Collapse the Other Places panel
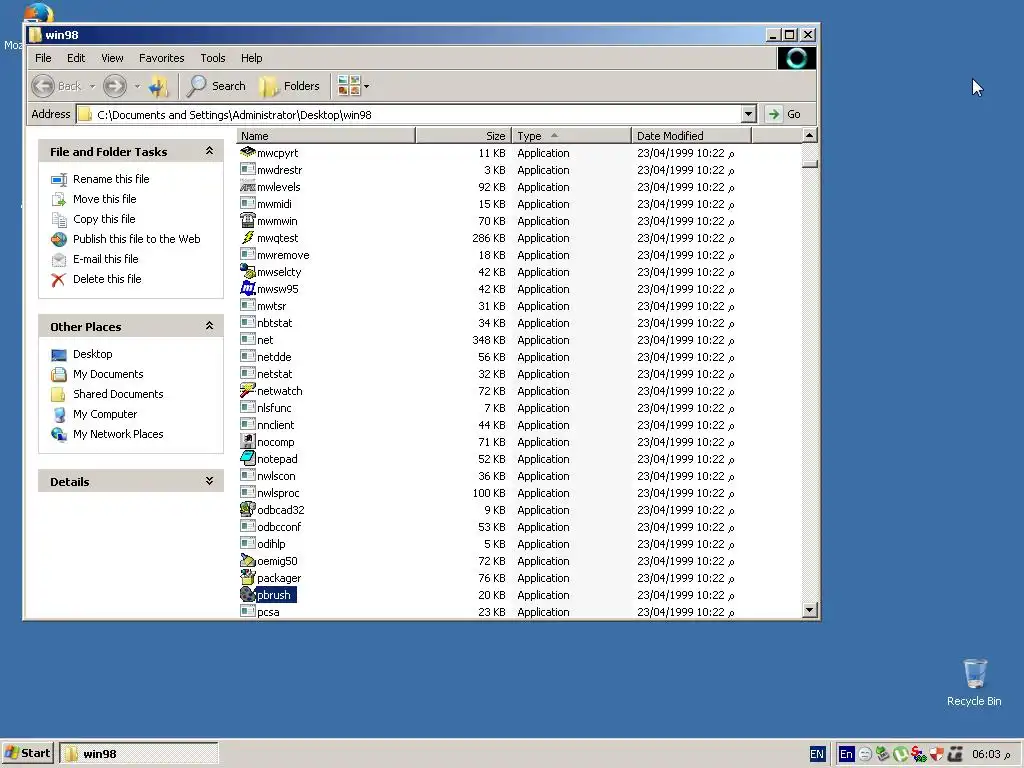Viewport: 1024px width, 768px height. 209,325
